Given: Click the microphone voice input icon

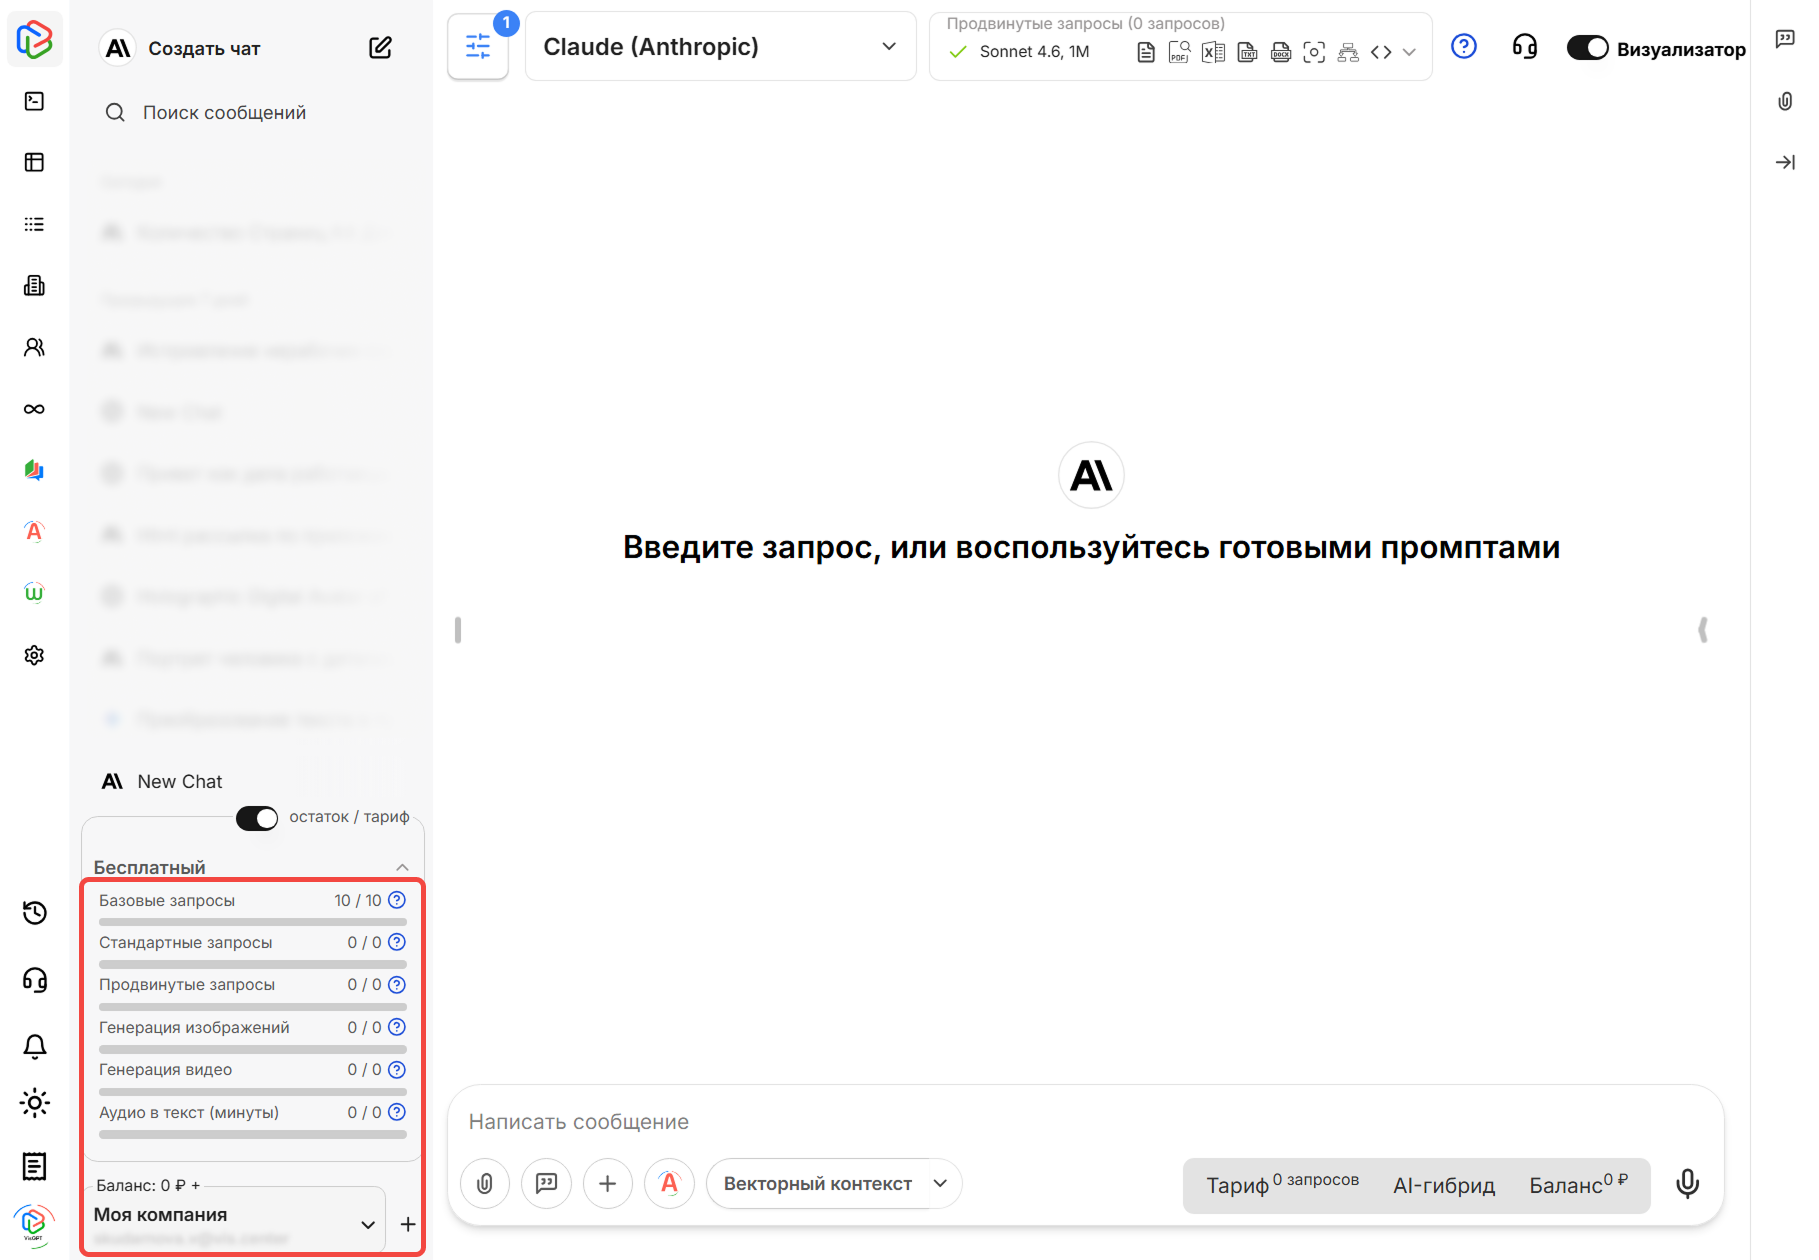Looking at the screenshot, I should pos(1687,1184).
